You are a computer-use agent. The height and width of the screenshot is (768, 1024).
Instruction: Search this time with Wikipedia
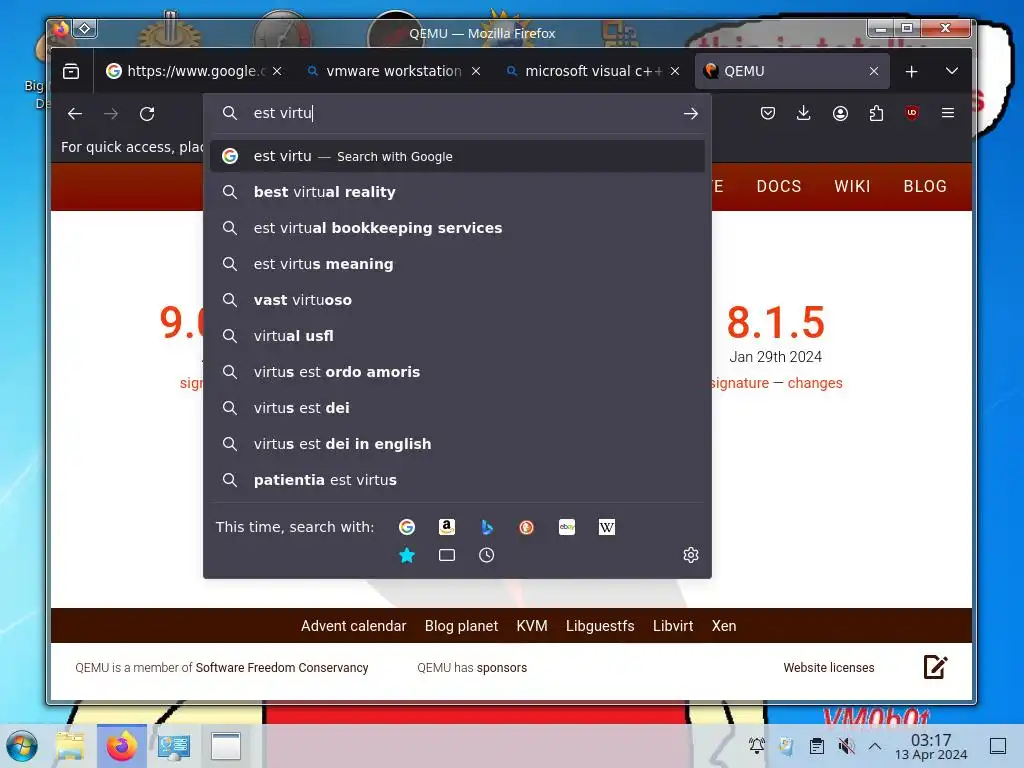[x=607, y=527]
